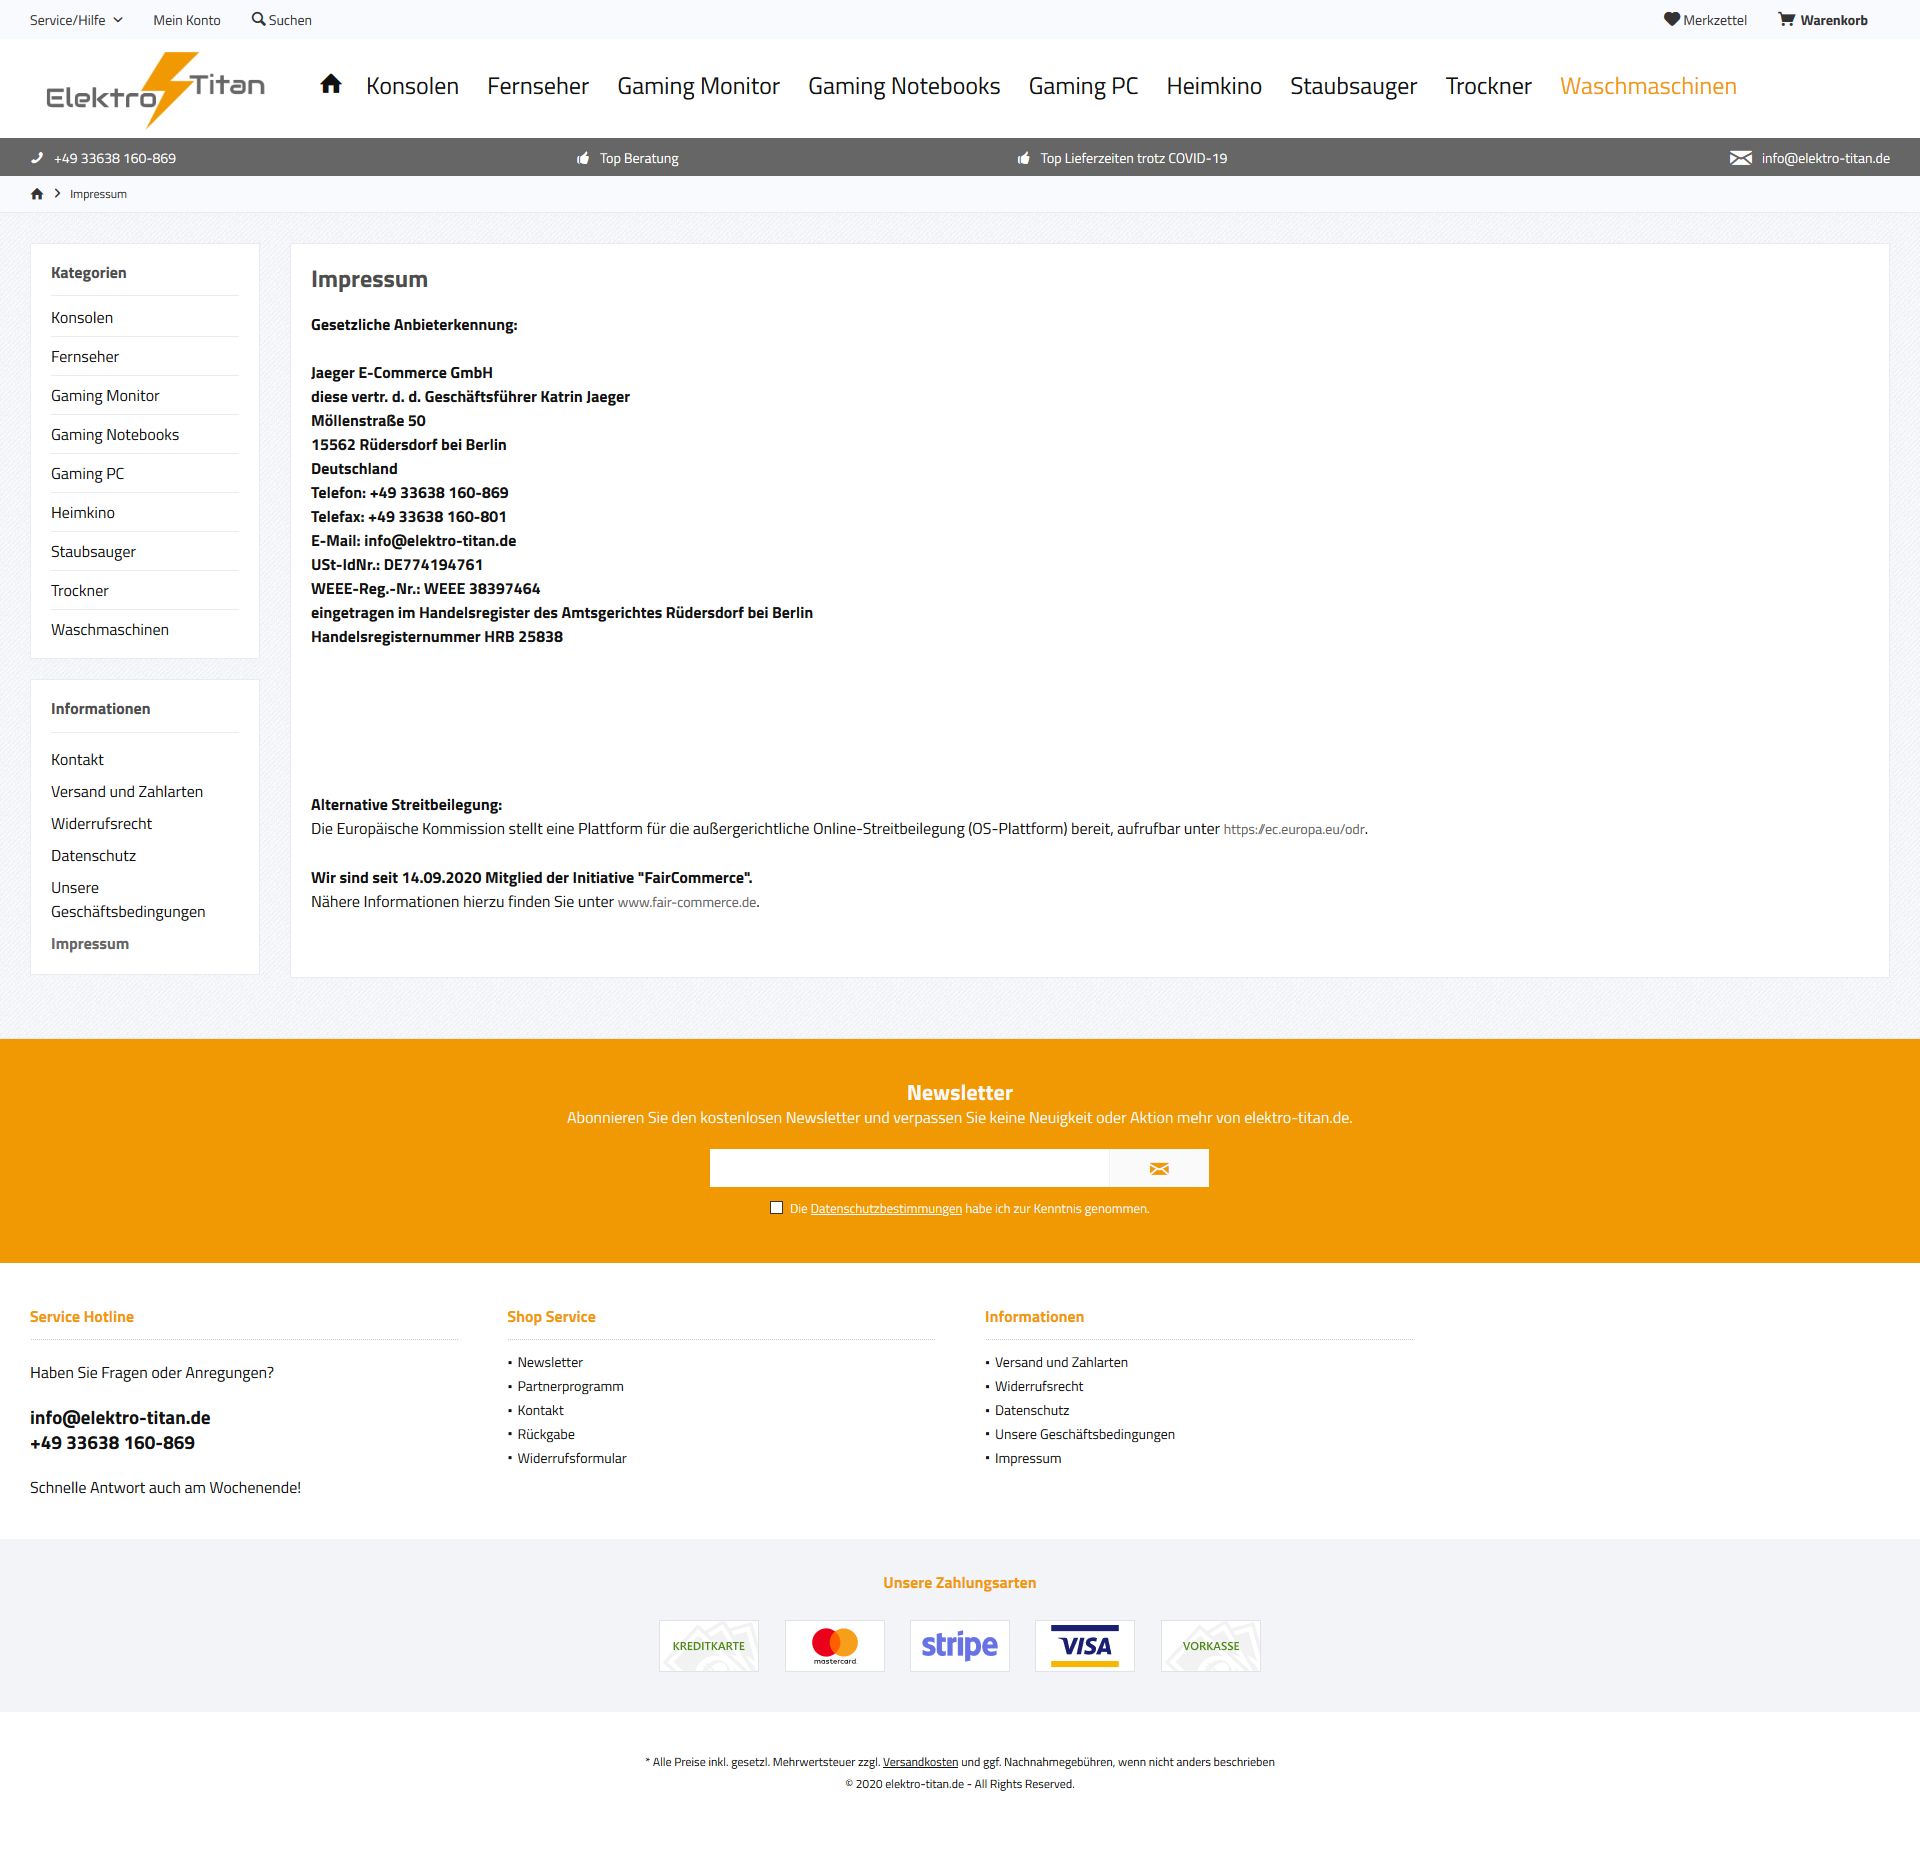Click thumbs-up icon beside Top Beratung

point(583,158)
